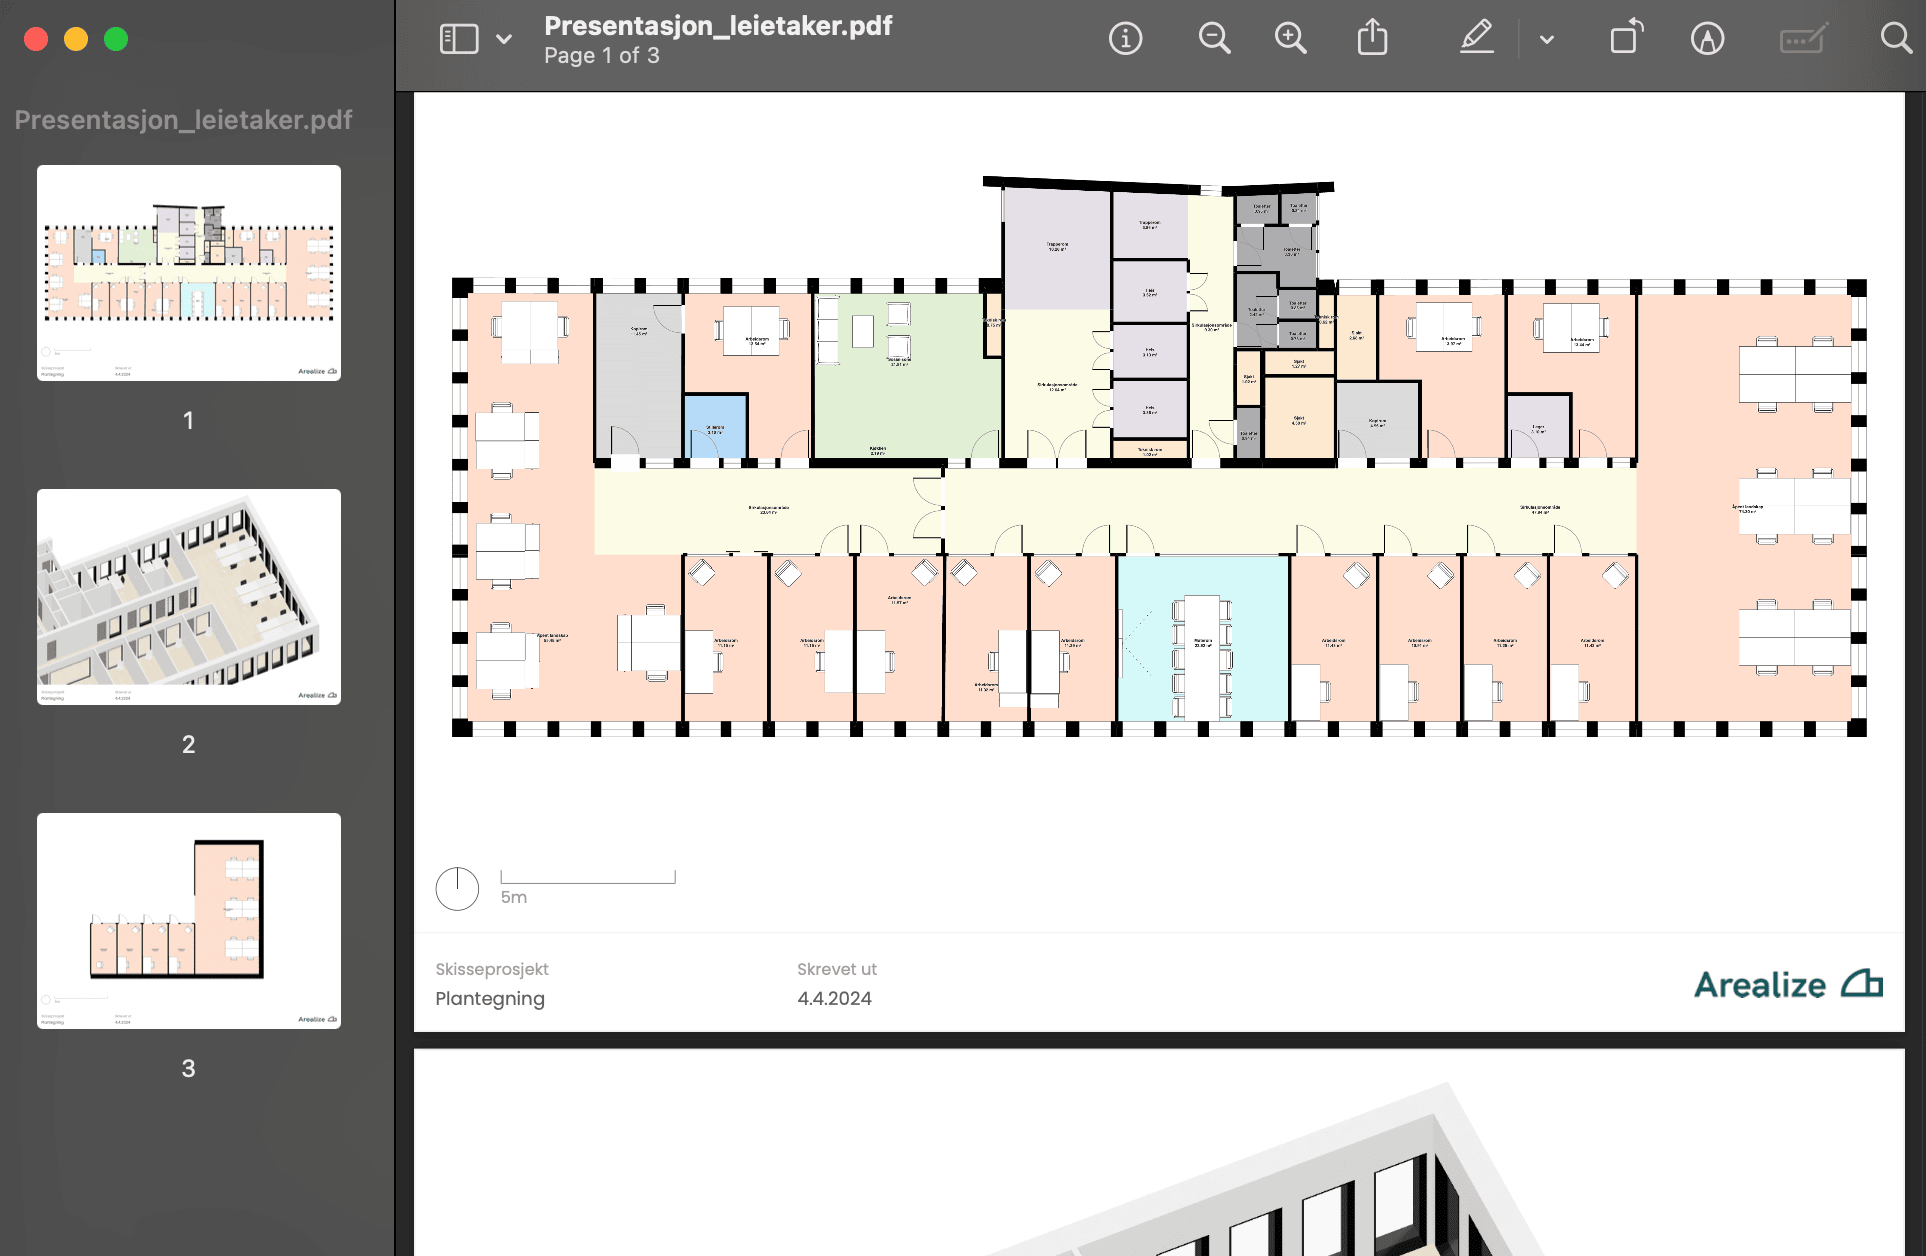
Task: Zoom out of the document
Action: tap(1214, 39)
